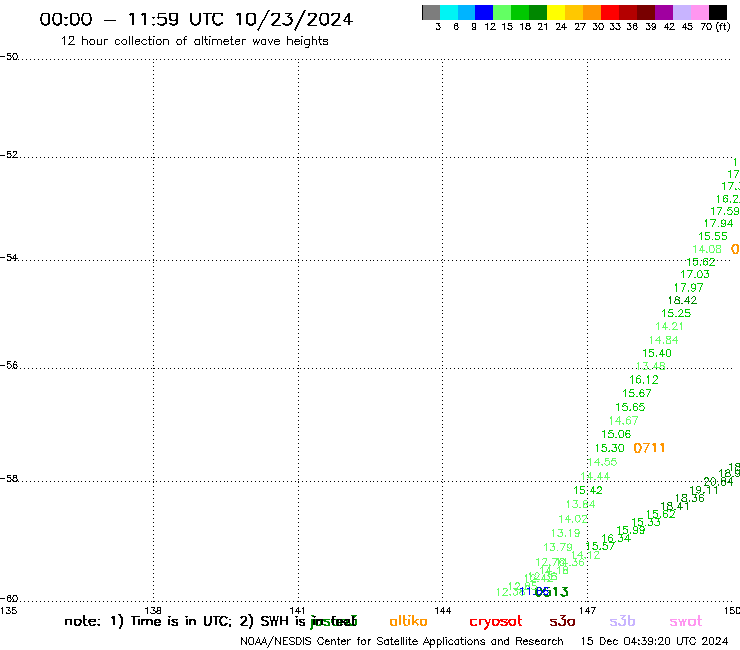Click the "15 Dec 04:39:20 UTC 2024" timestamp
Image resolution: width=740 pixels, height=650 pixels.
click(x=654, y=641)
